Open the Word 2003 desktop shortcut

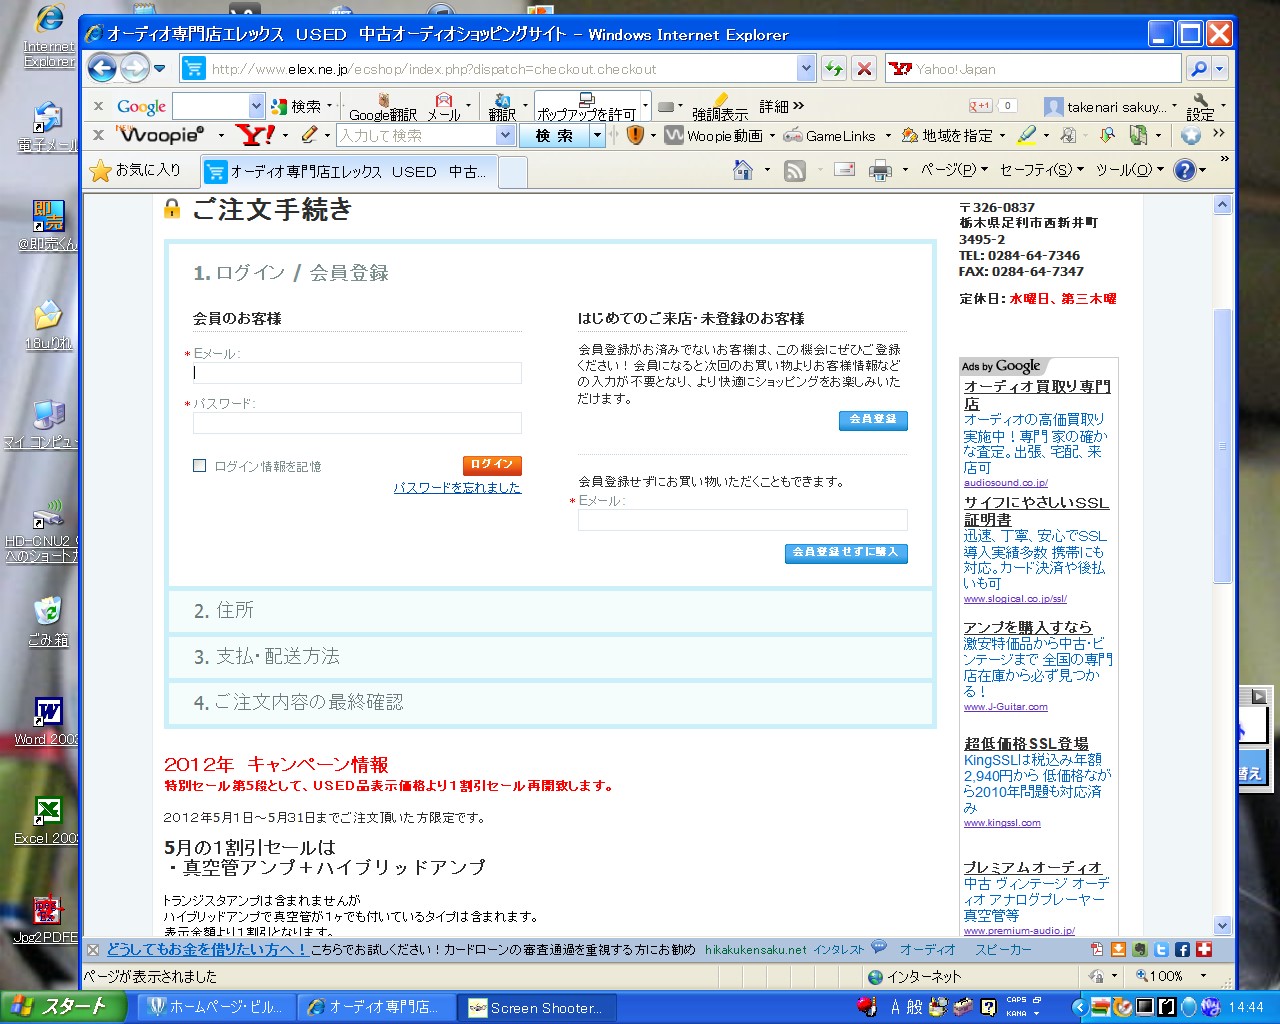(x=47, y=722)
